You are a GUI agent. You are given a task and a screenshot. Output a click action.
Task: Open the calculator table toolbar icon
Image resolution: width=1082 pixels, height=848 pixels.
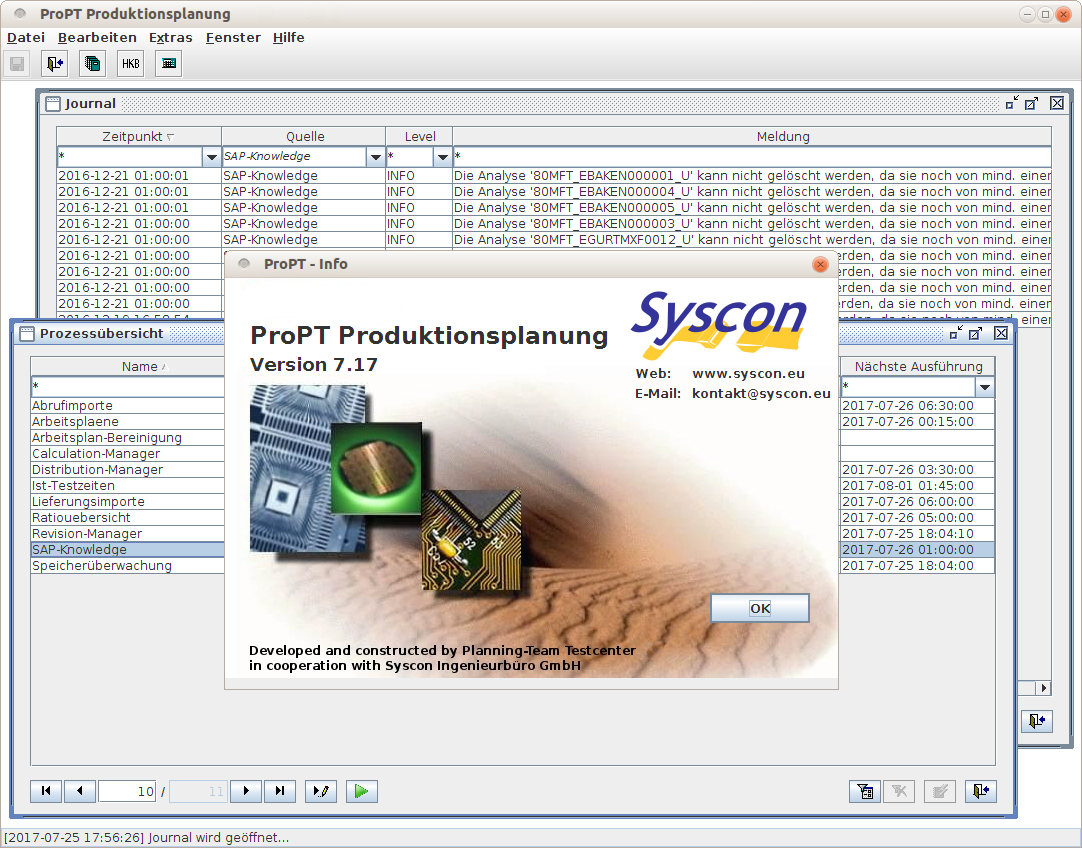tap(168, 64)
